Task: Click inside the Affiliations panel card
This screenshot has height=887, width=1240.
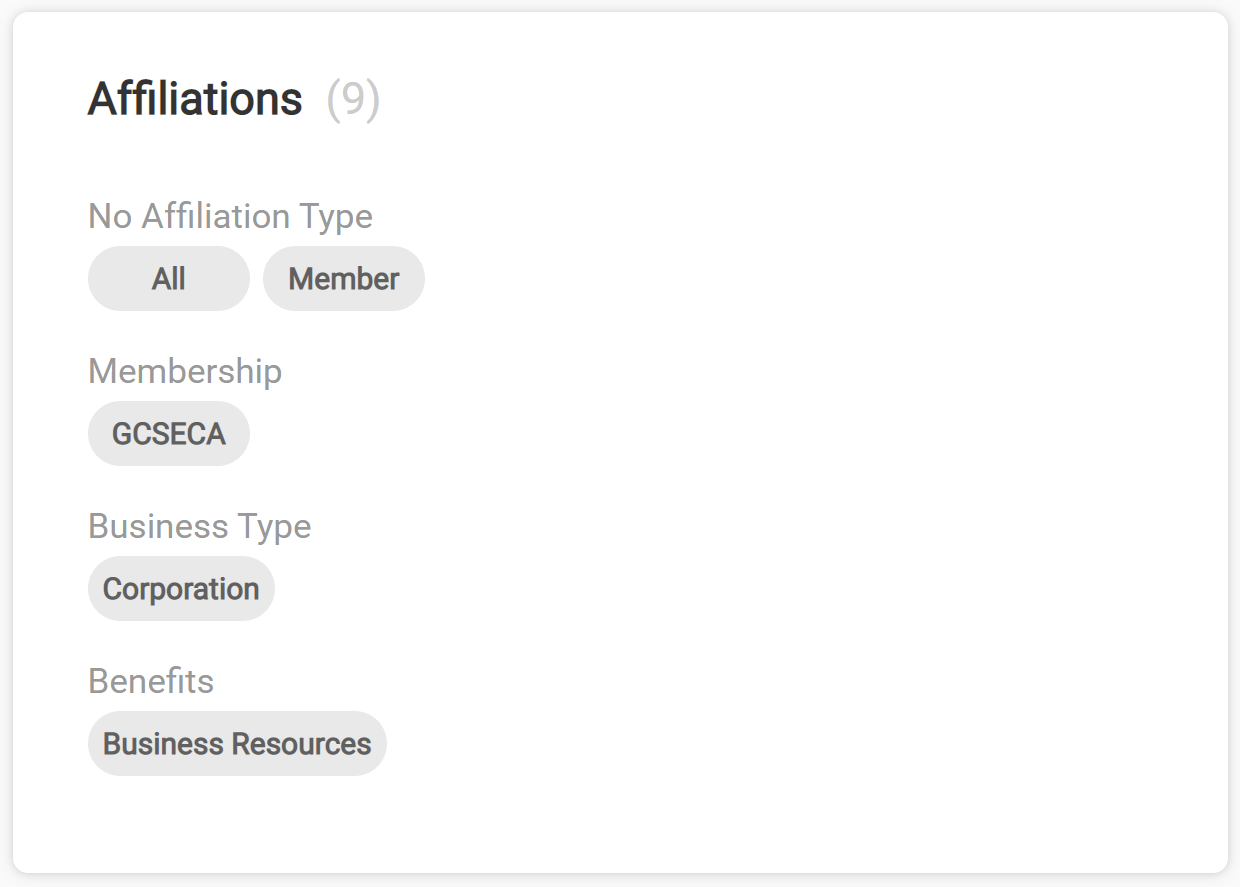Action: [700, 440]
